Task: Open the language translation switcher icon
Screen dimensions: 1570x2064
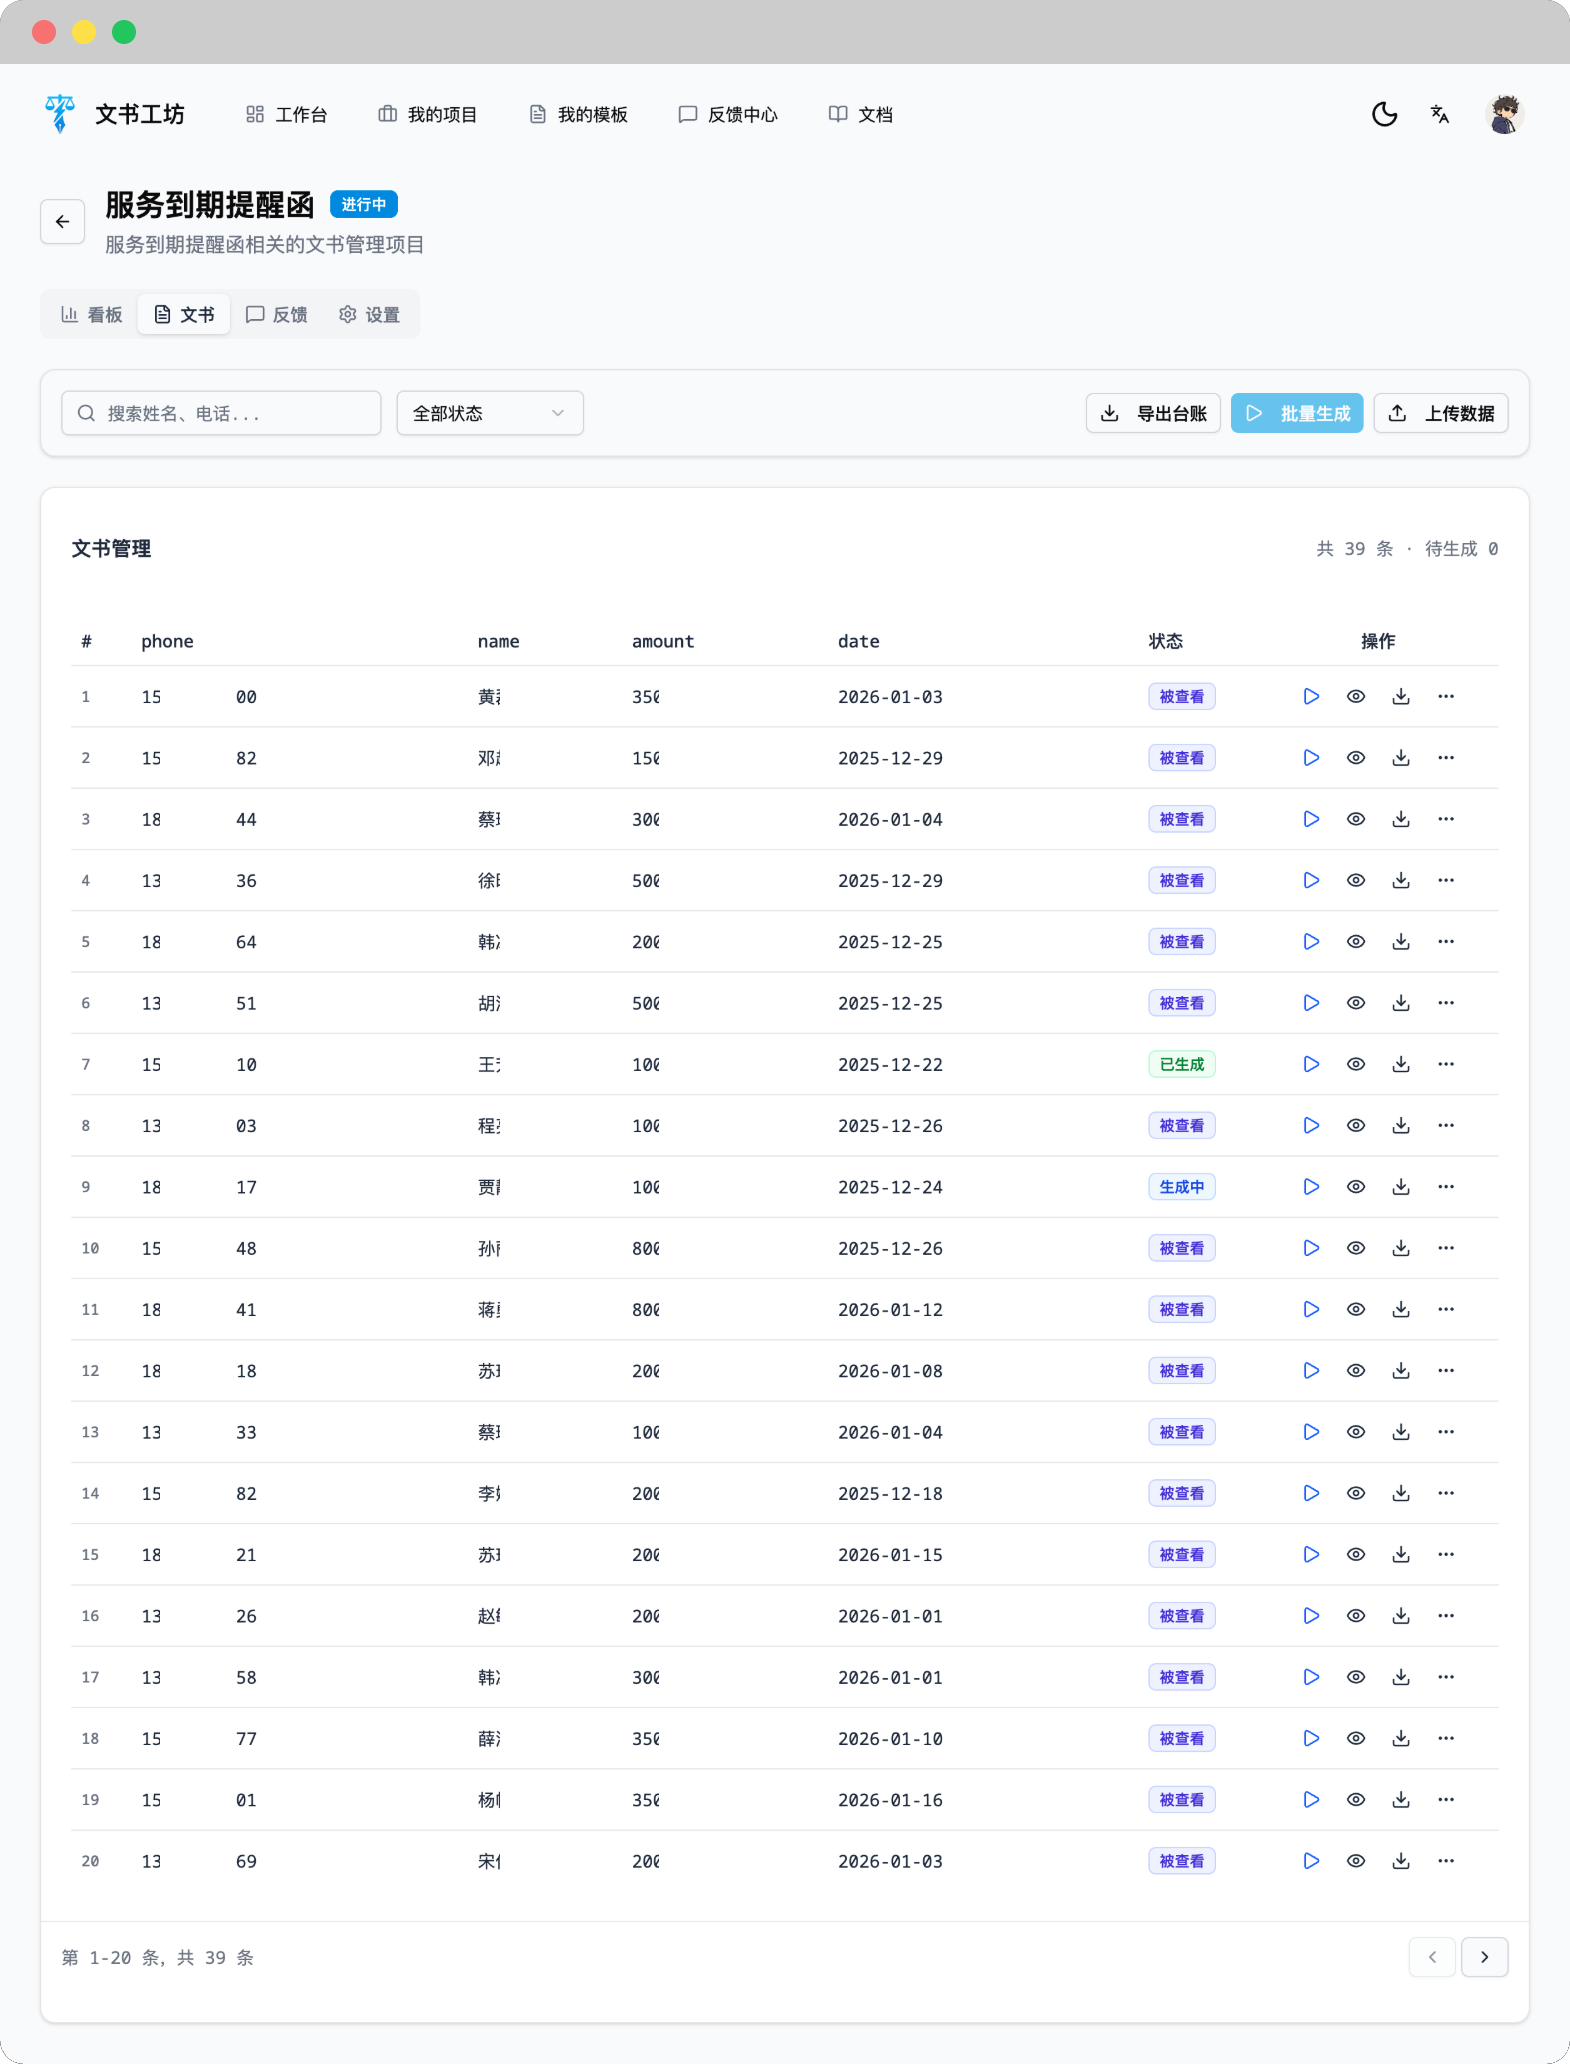Action: point(1439,115)
